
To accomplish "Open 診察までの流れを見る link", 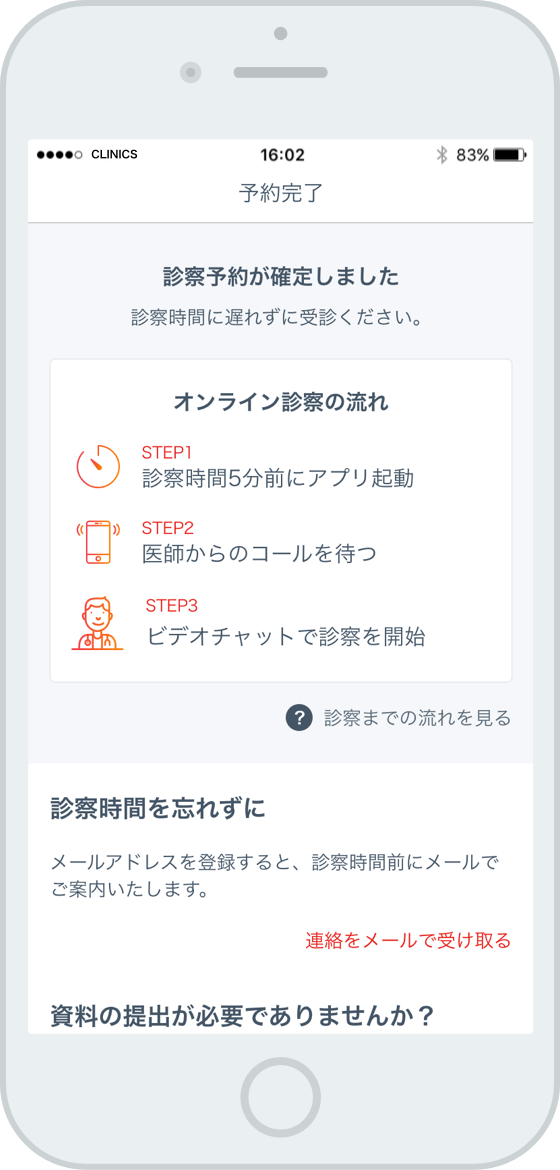I will click(x=417, y=719).
